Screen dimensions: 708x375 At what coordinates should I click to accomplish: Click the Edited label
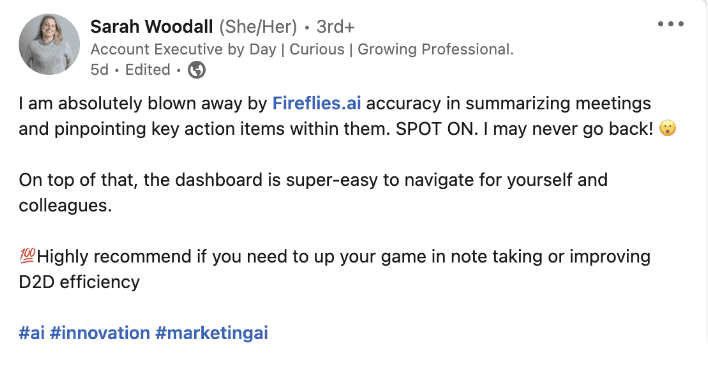pyautogui.click(x=148, y=70)
